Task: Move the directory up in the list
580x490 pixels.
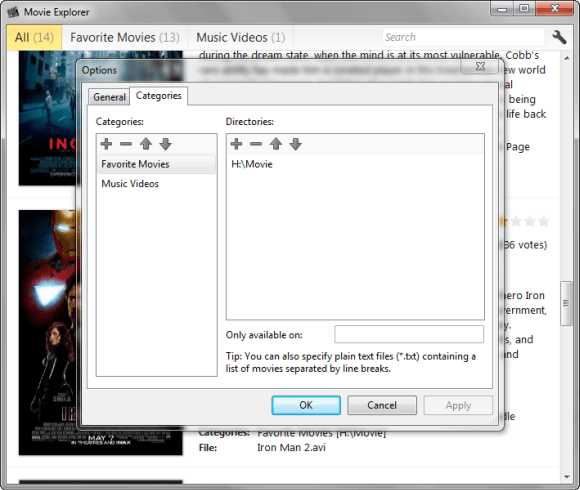Action: 276,144
